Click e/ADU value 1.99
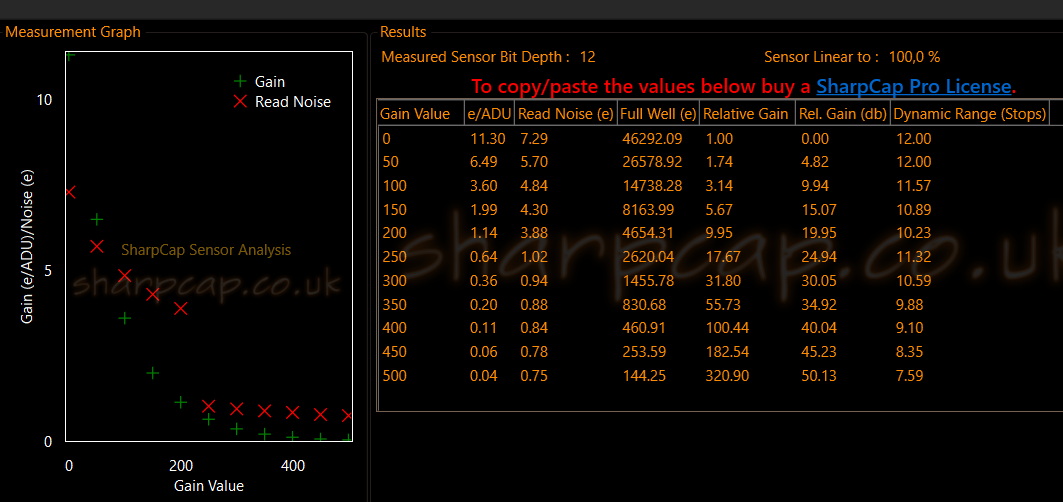The width and height of the screenshot is (1063, 502). pos(484,210)
